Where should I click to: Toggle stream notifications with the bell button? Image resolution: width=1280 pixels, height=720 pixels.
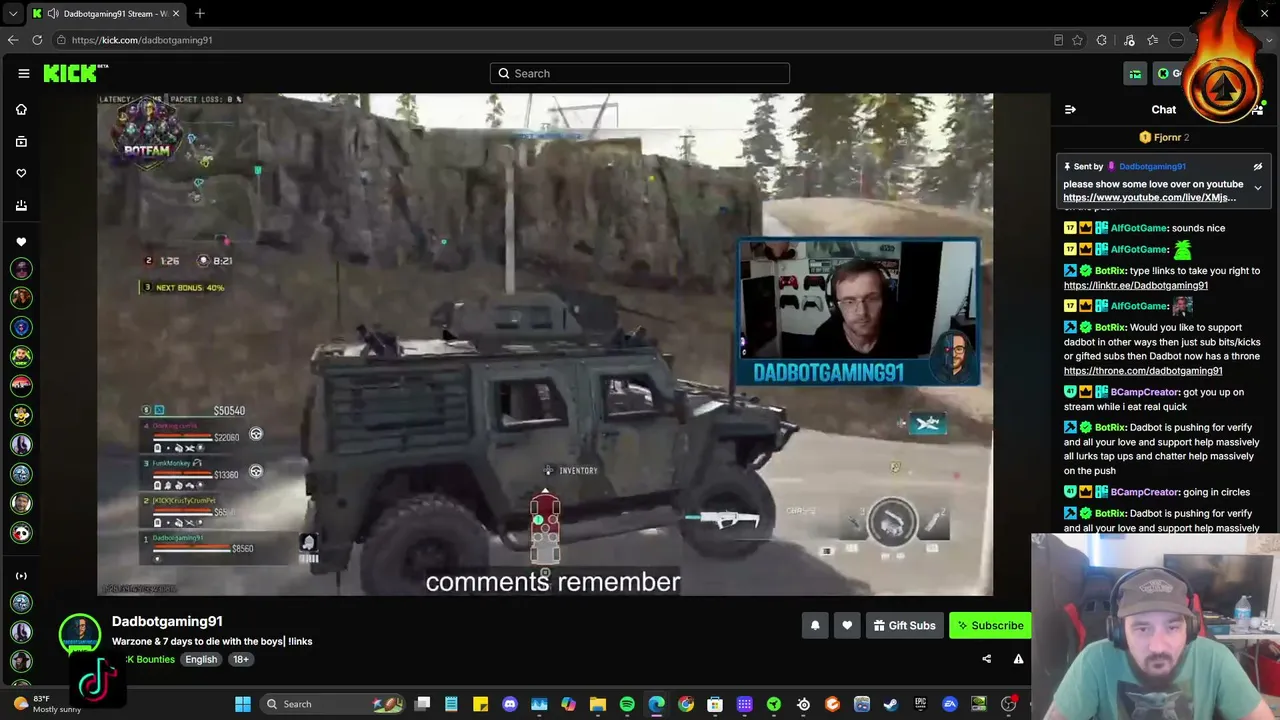pyautogui.click(x=815, y=625)
